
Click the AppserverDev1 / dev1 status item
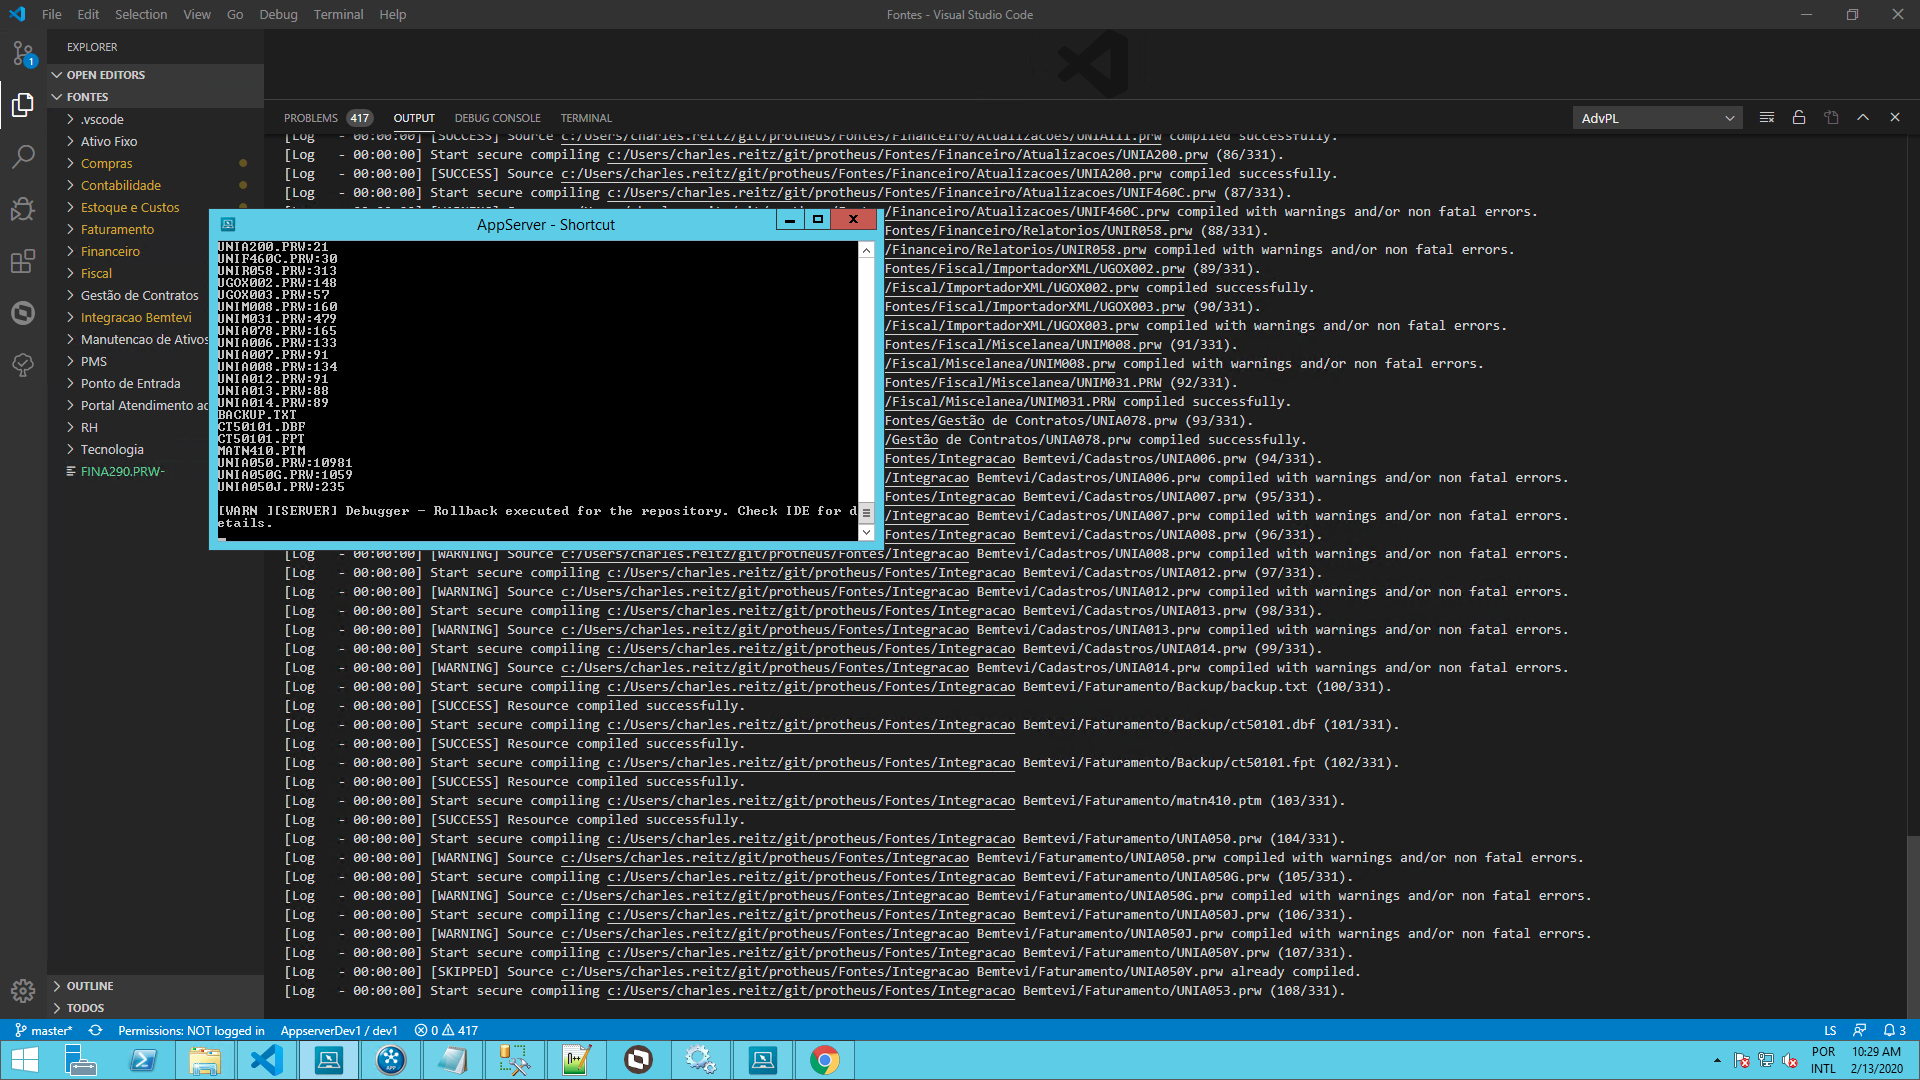coord(338,1030)
